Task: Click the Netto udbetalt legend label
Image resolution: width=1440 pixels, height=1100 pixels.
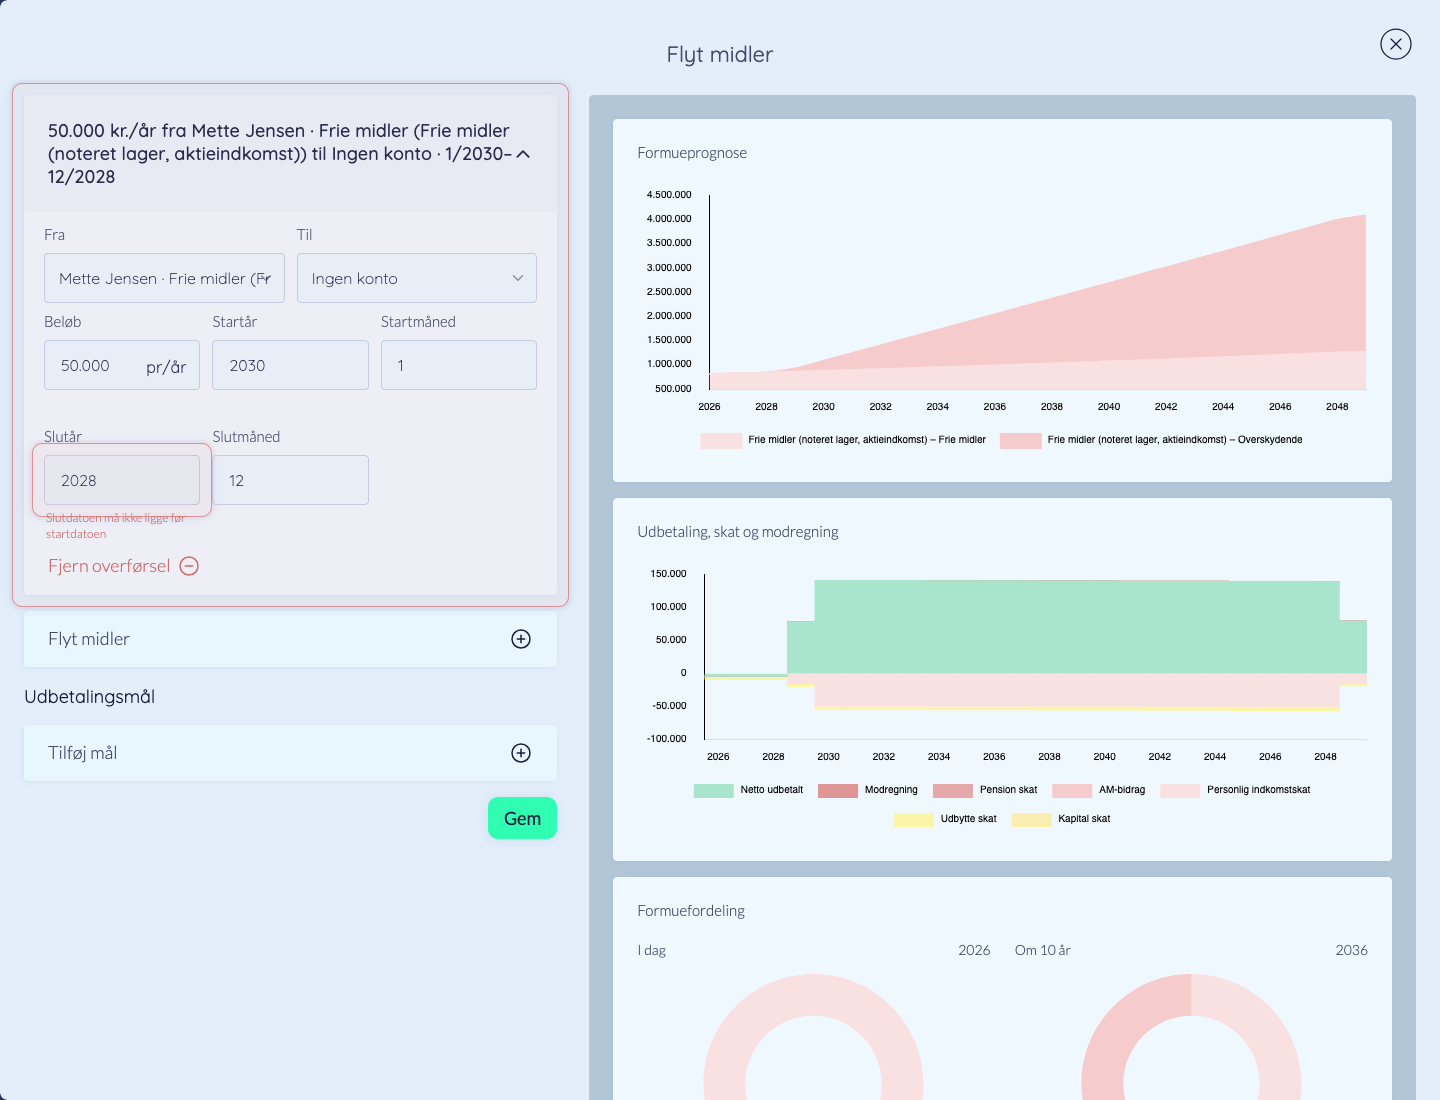Action: tap(772, 790)
